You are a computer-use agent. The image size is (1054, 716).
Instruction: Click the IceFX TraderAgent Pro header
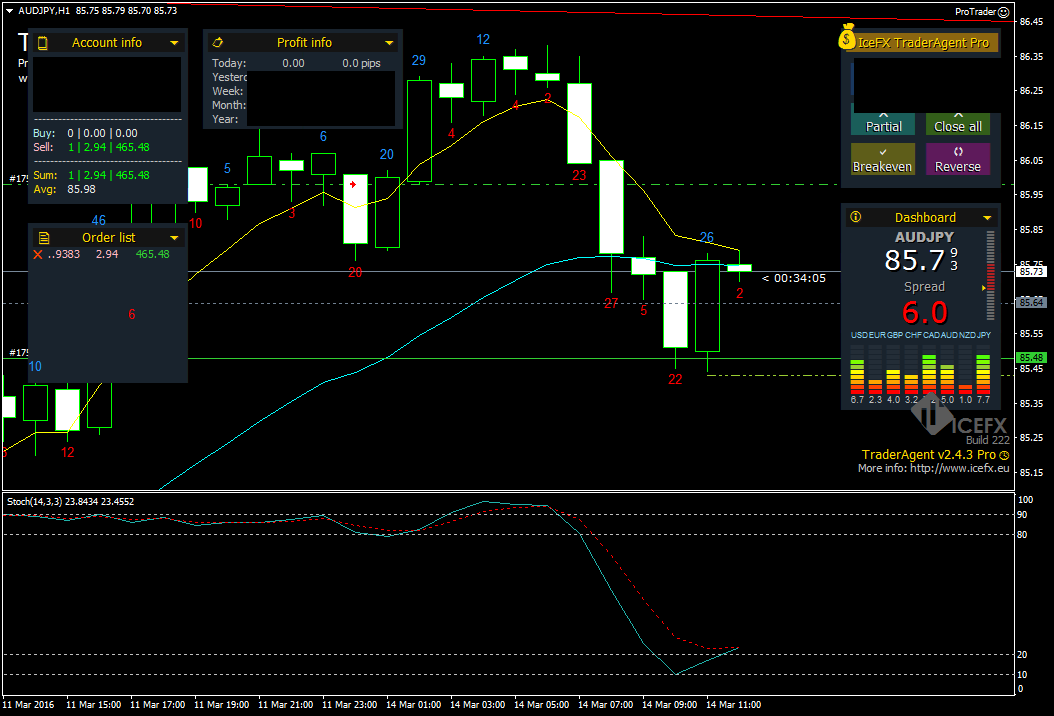pyautogui.click(x=923, y=42)
